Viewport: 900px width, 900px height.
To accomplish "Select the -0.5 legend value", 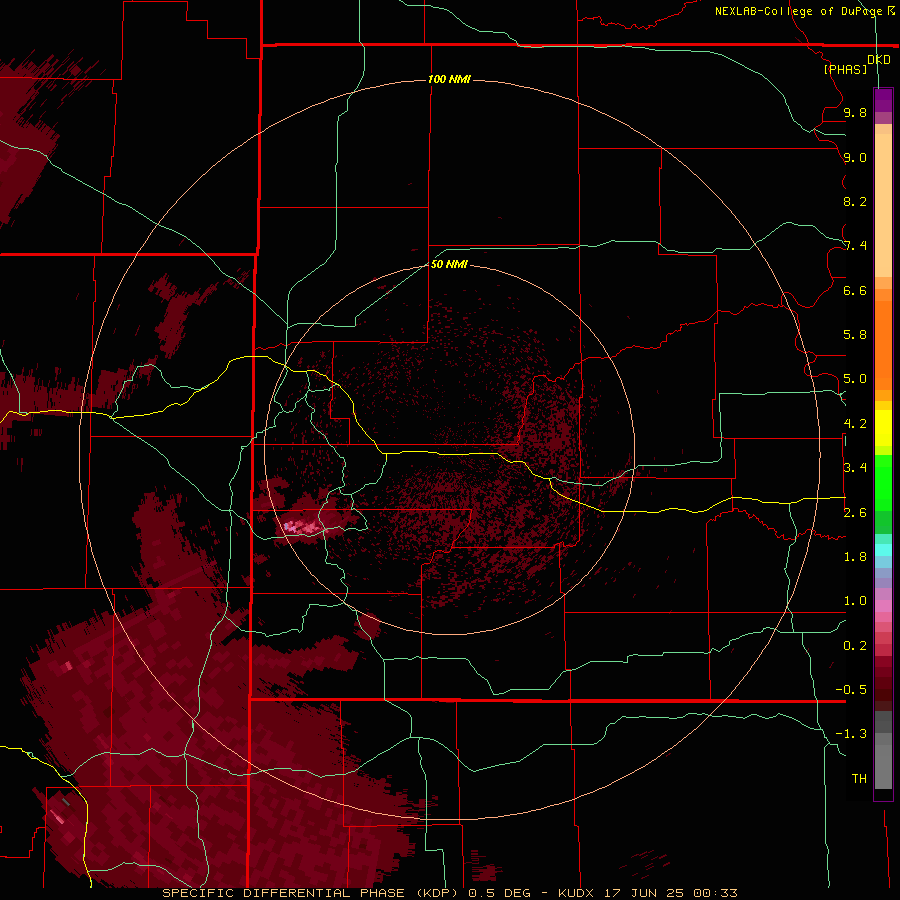I will pos(851,689).
